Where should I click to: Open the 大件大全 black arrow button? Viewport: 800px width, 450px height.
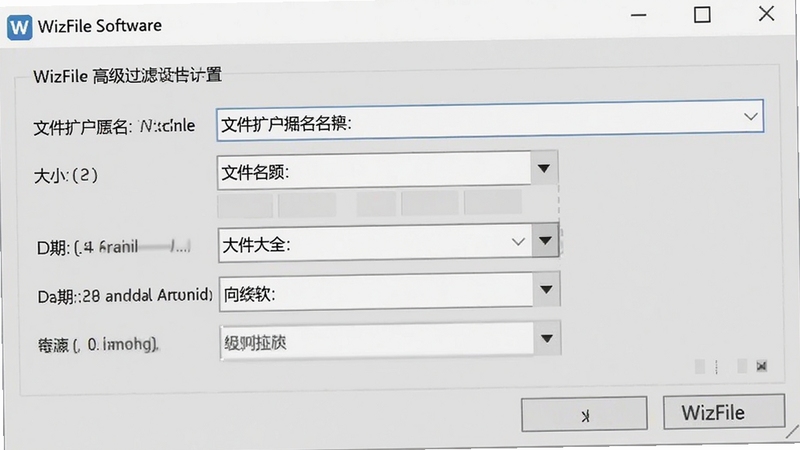[x=545, y=240]
